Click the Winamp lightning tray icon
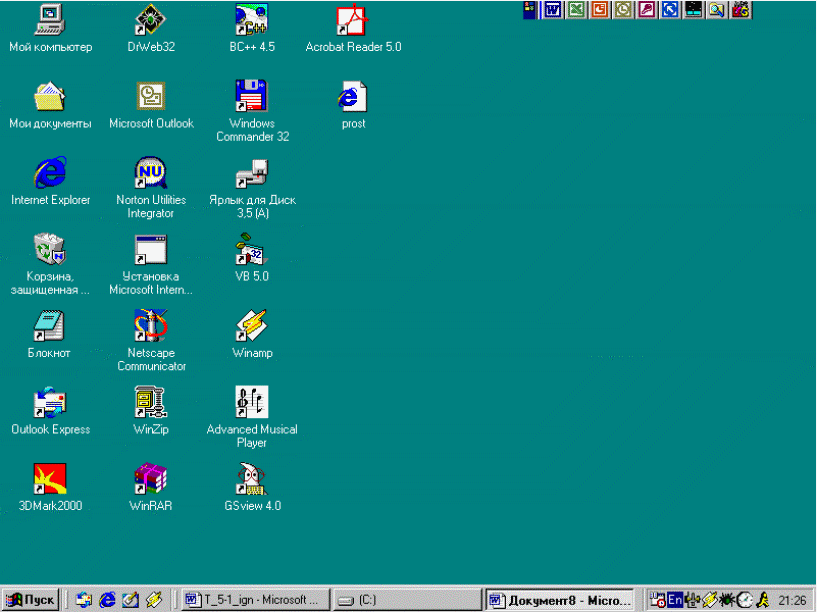The width and height of the screenshot is (817, 612). click(x=710, y=600)
